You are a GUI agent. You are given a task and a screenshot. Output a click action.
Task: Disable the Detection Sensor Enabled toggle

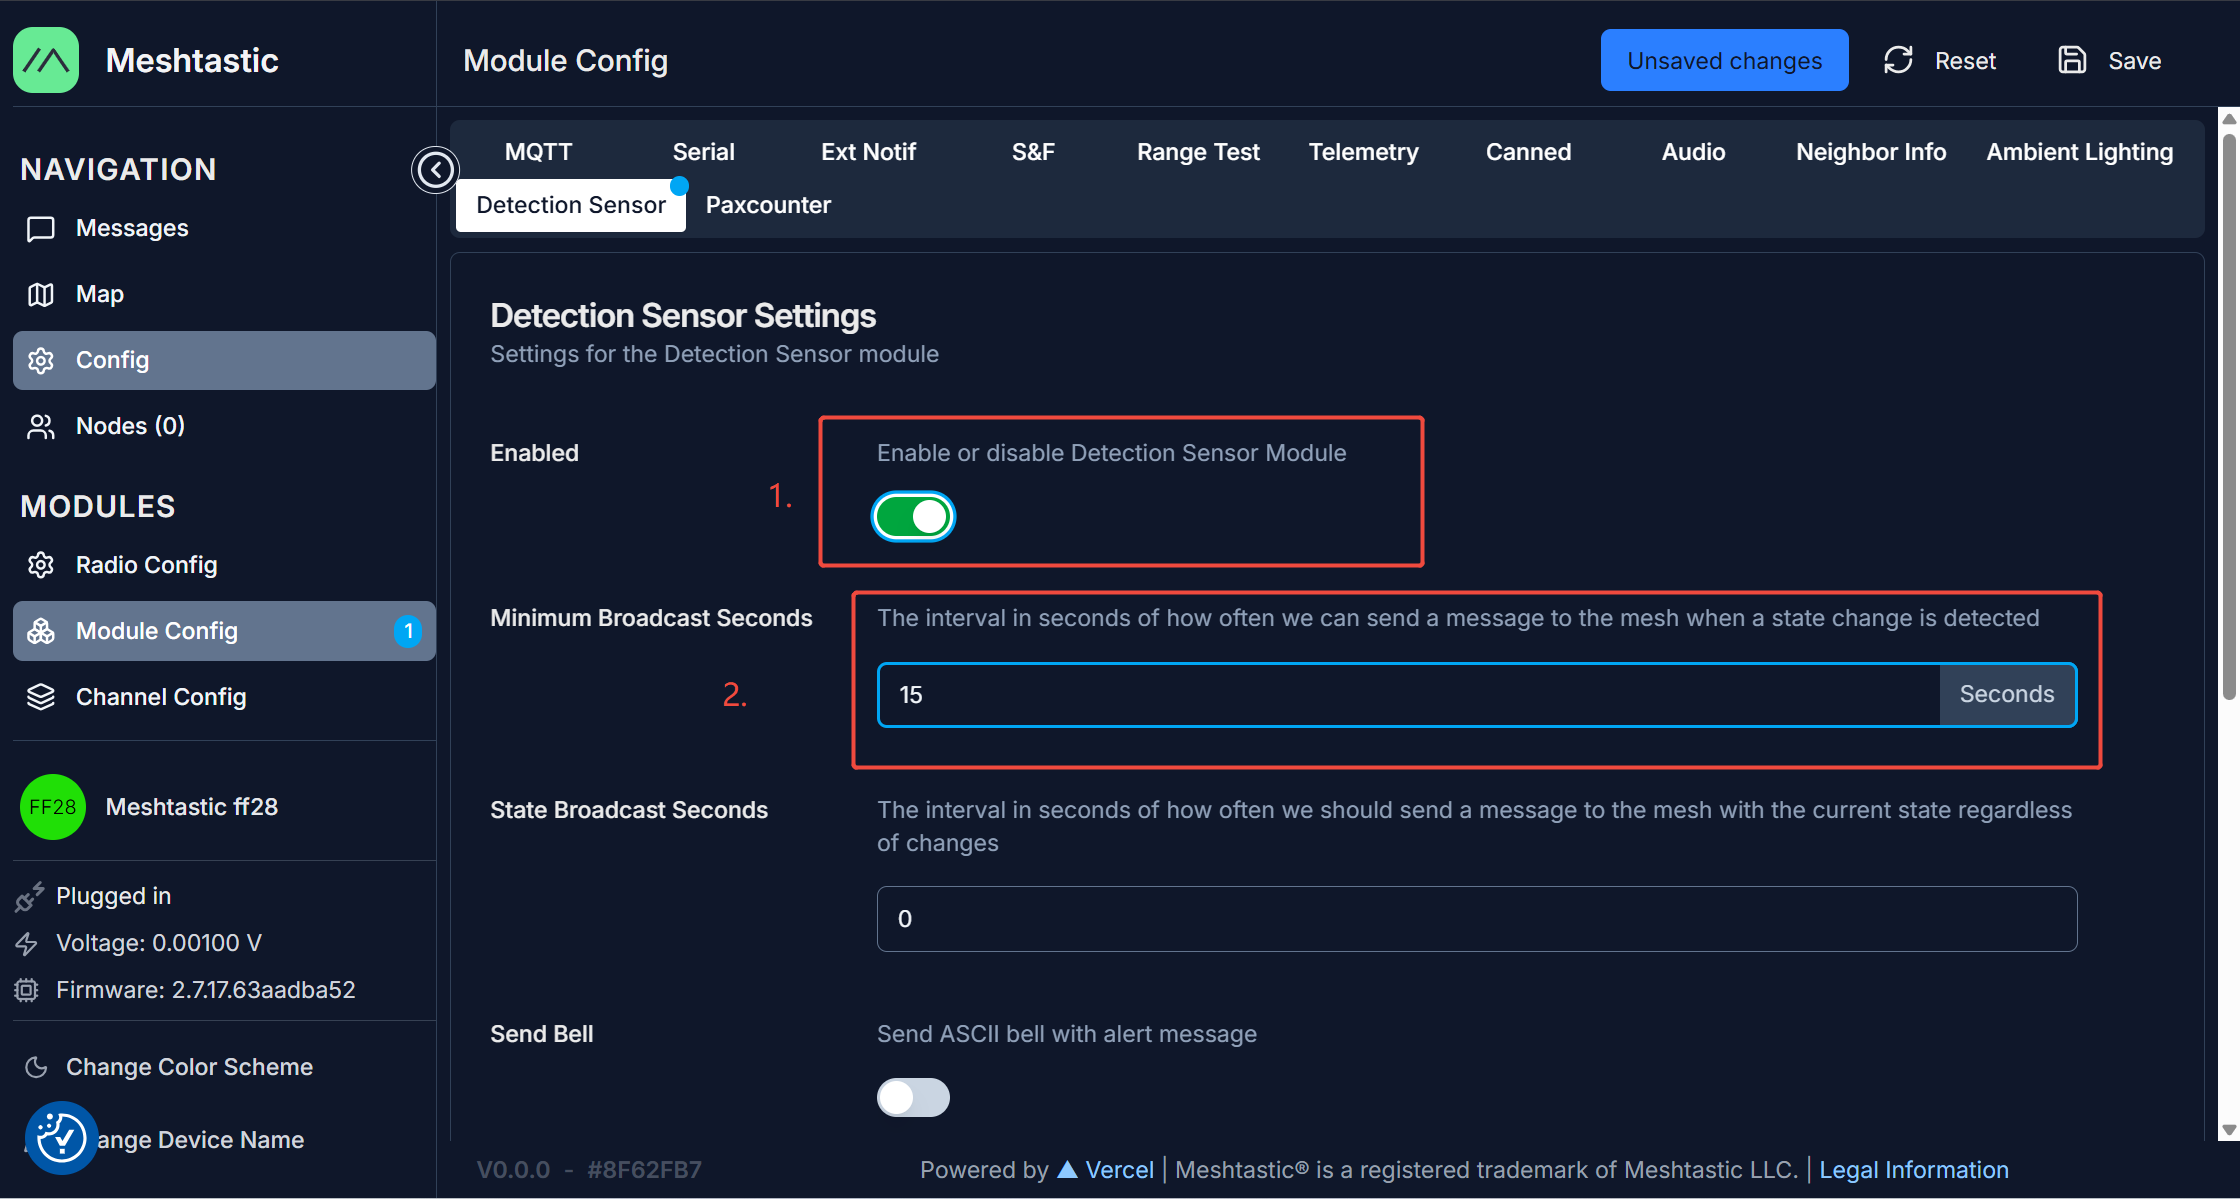[913, 517]
